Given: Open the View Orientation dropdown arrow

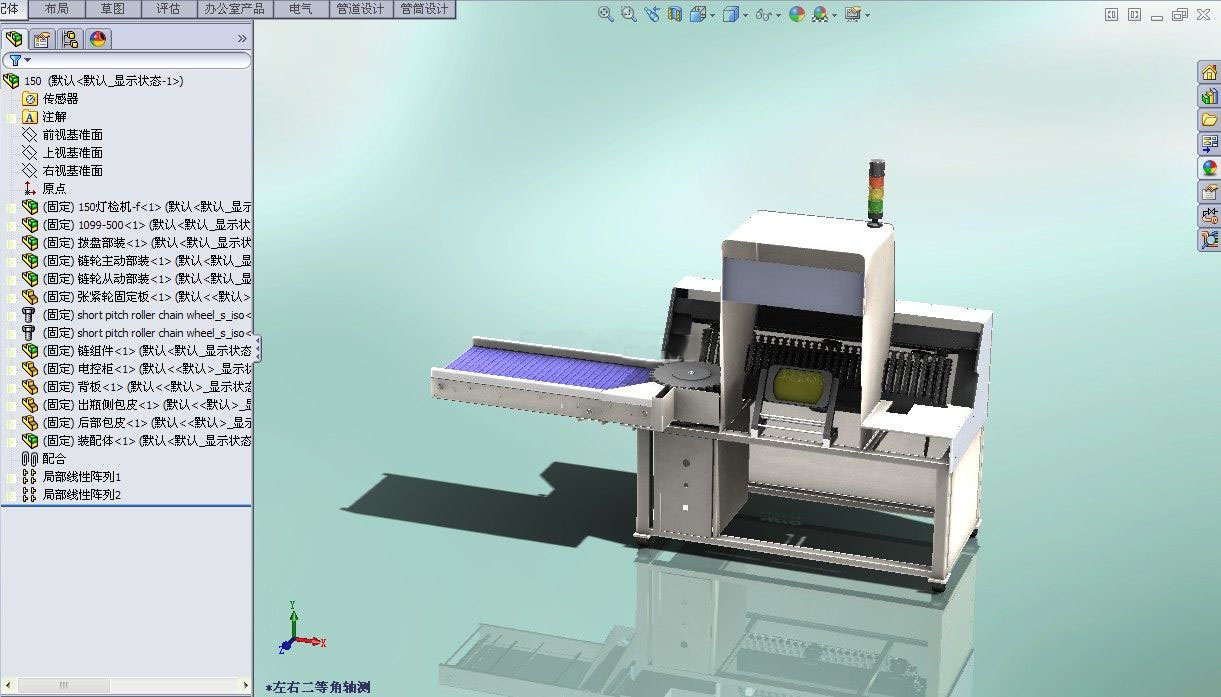Looking at the screenshot, I should [x=712, y=15].
